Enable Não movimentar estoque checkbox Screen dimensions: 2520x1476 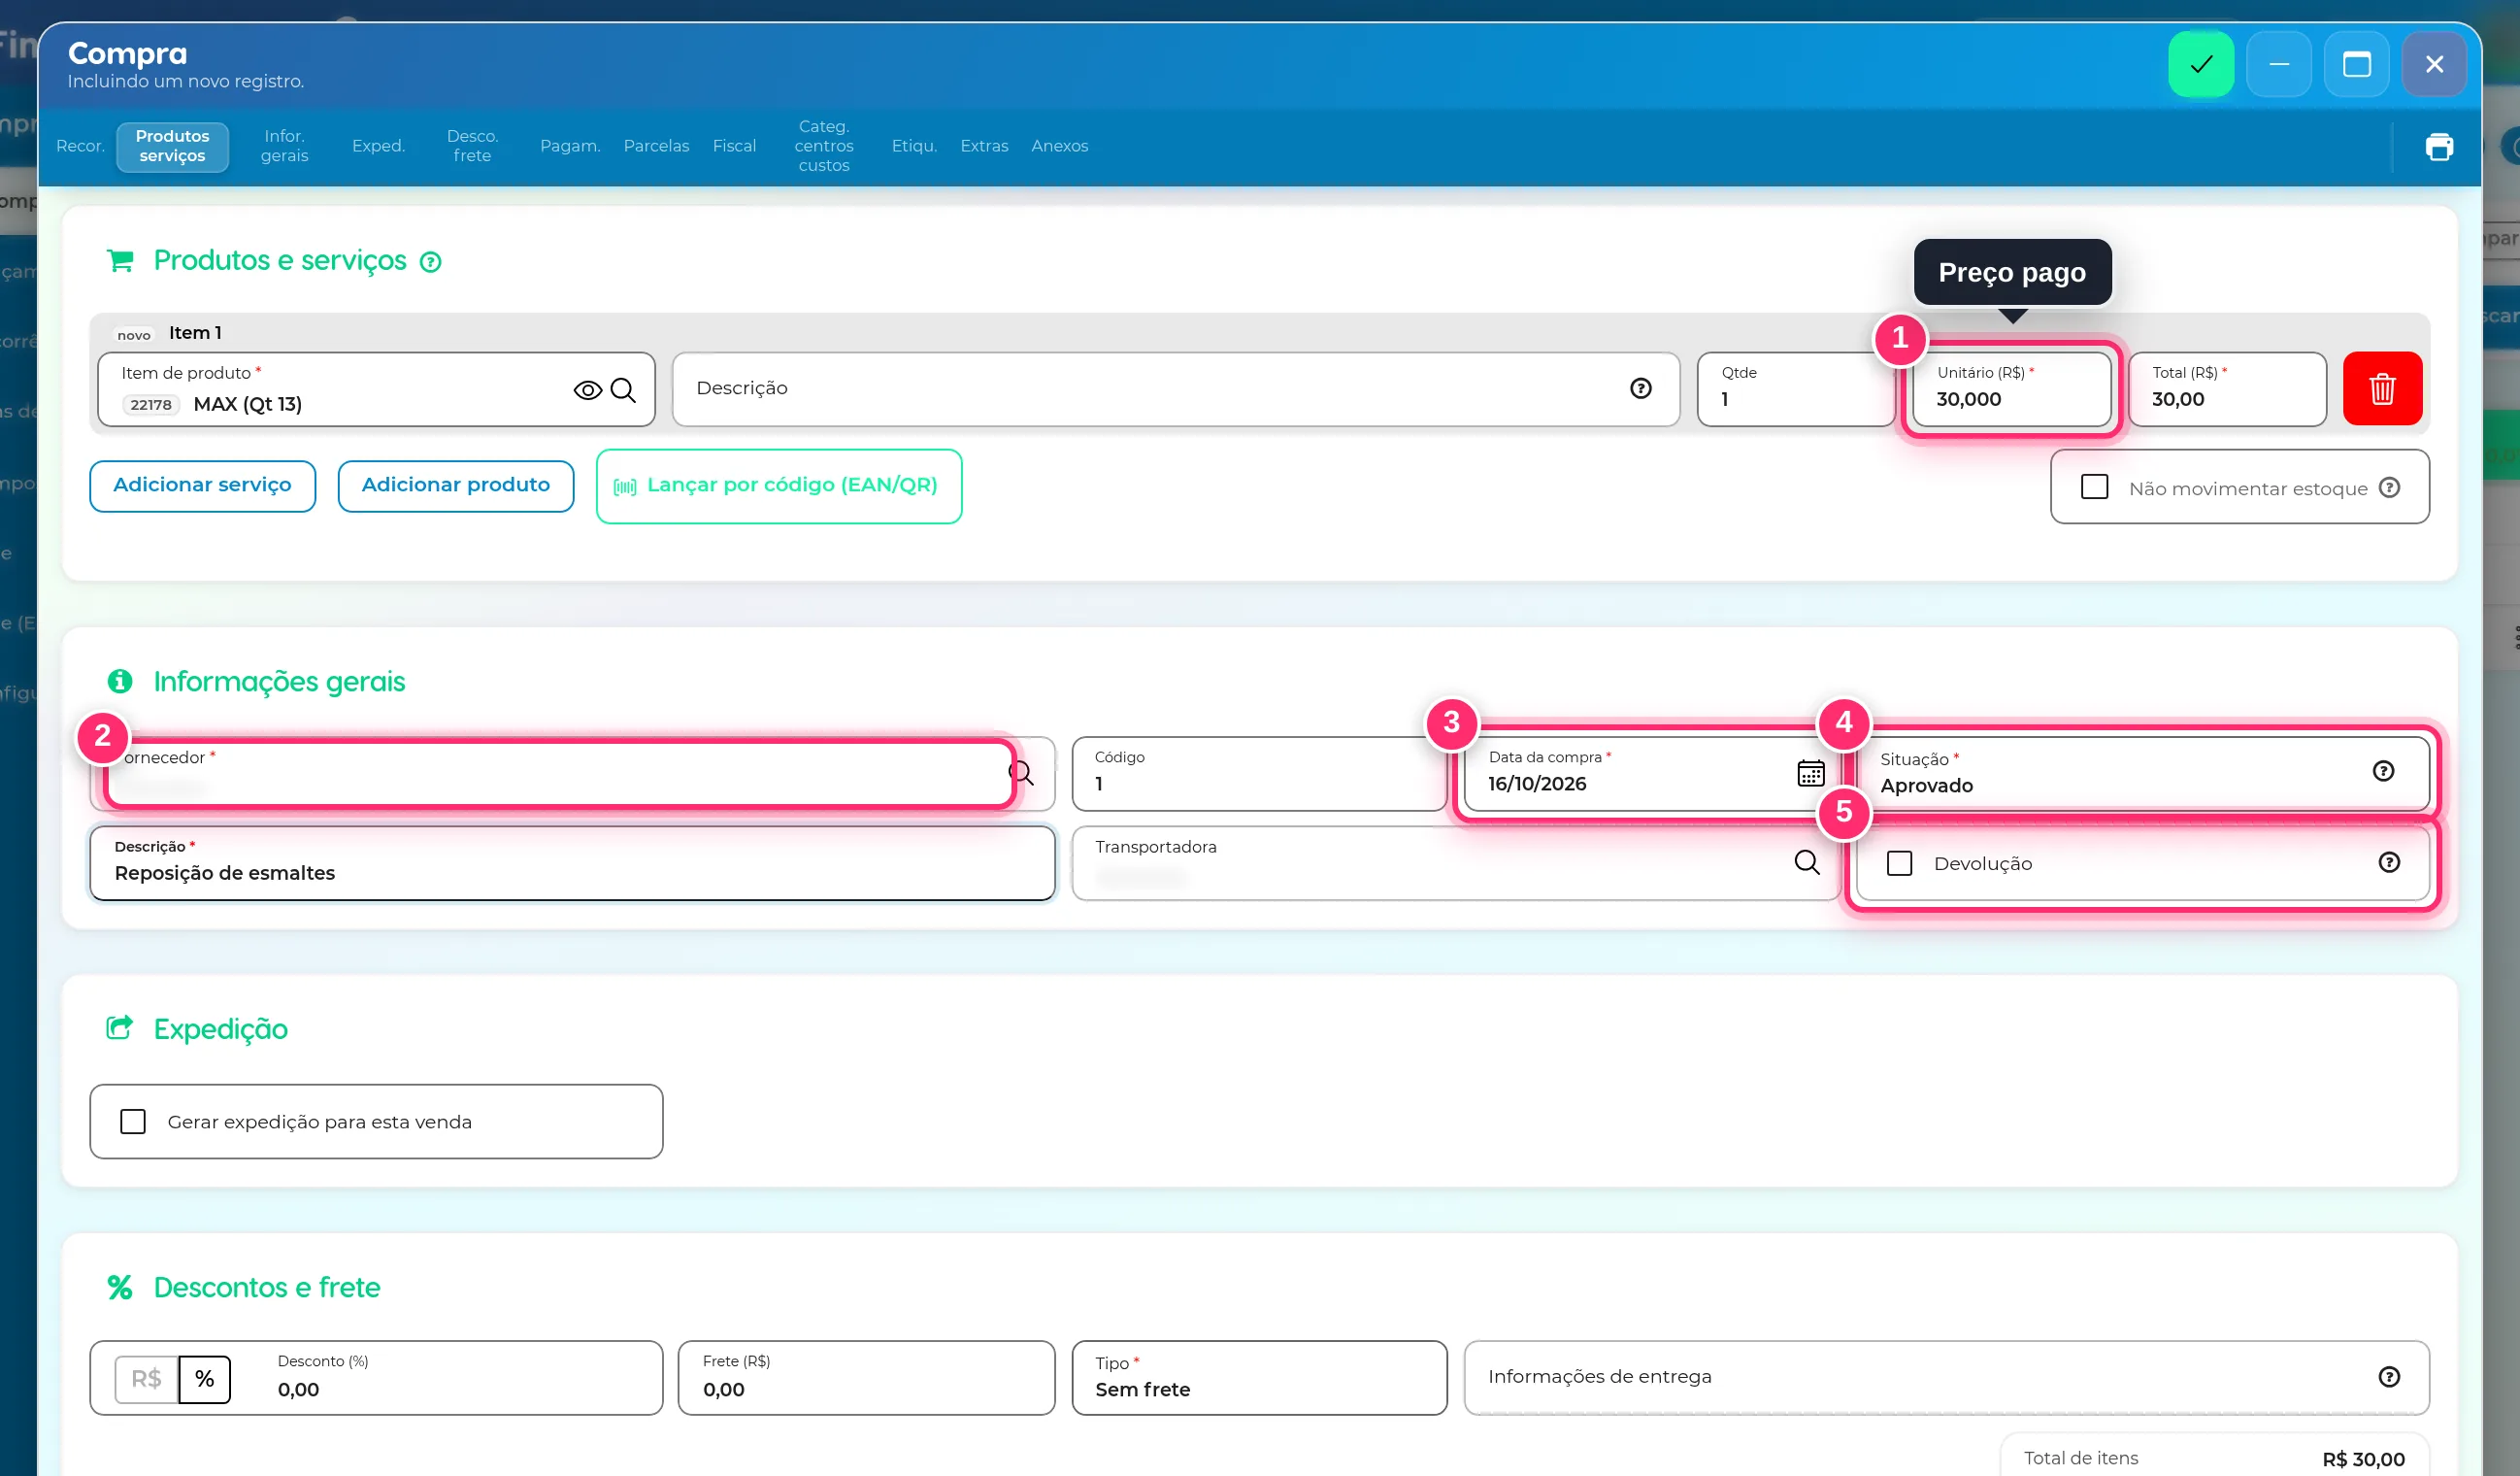tap(2094, 487)
